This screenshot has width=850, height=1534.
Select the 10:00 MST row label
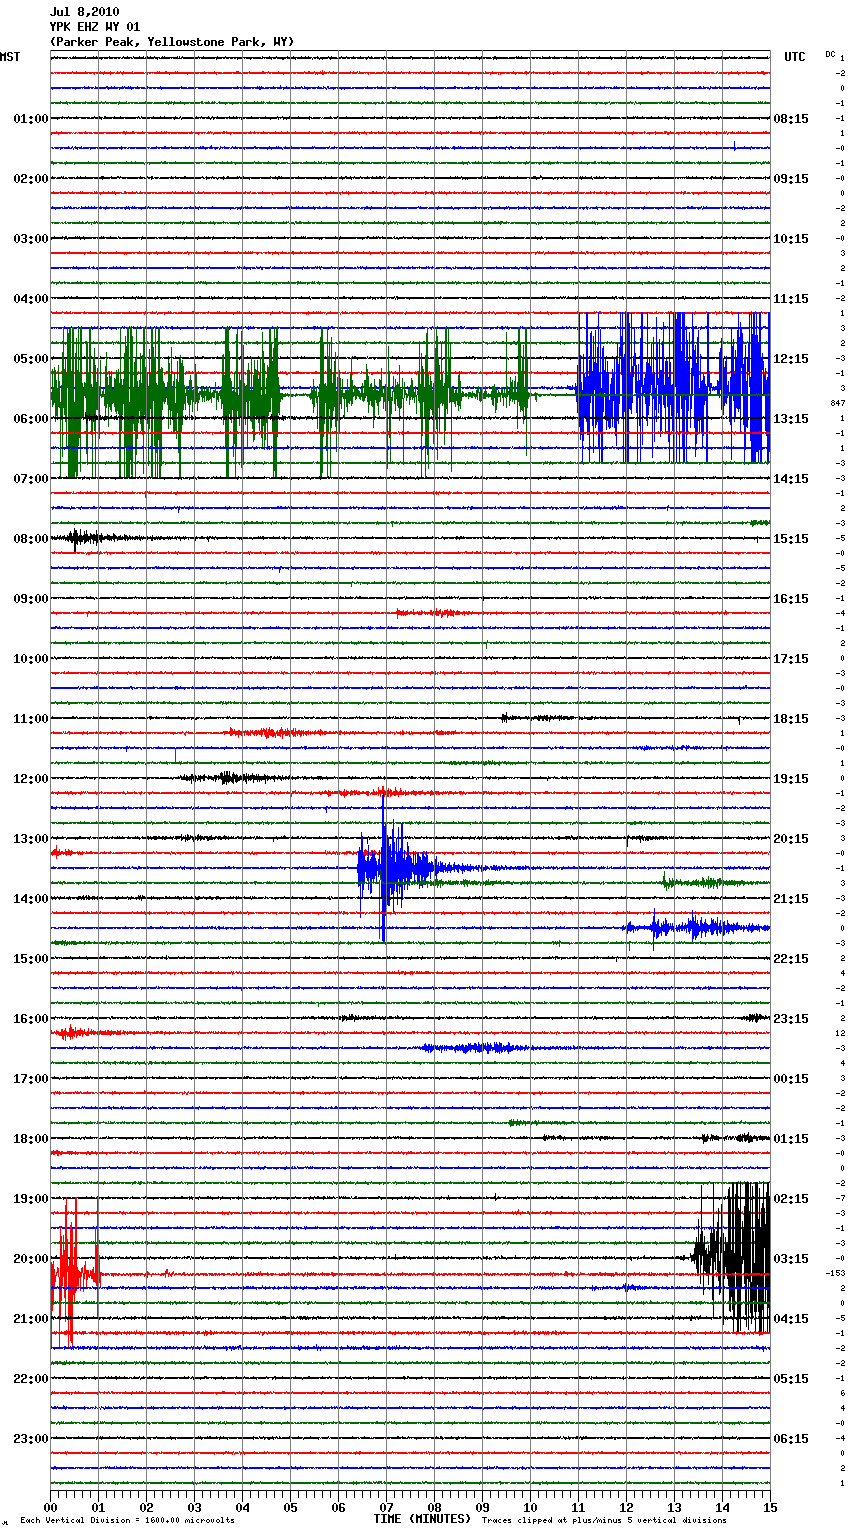point(31,658)
